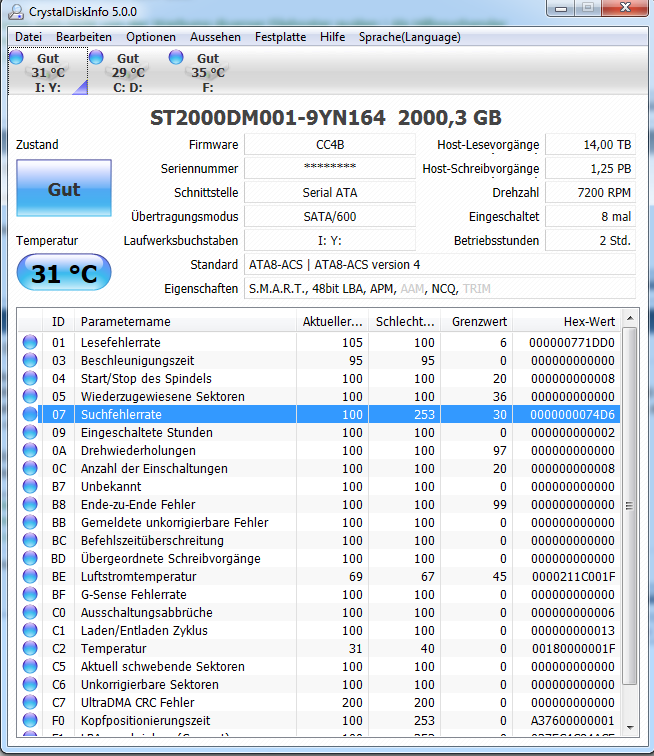Click the Aktueller column header
The image size is (654, 756).
(x=332, y=322)
